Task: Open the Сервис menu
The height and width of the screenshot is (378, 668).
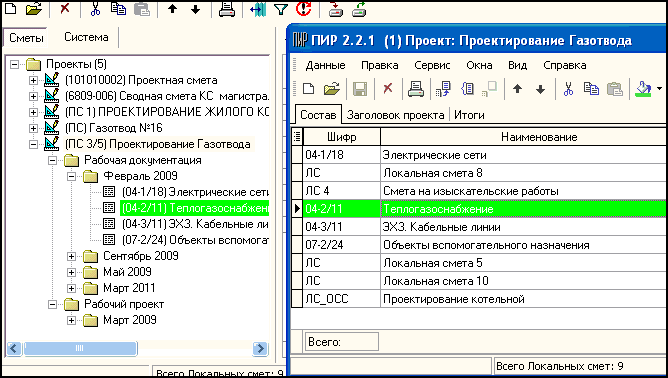Action: click(432, 65)
